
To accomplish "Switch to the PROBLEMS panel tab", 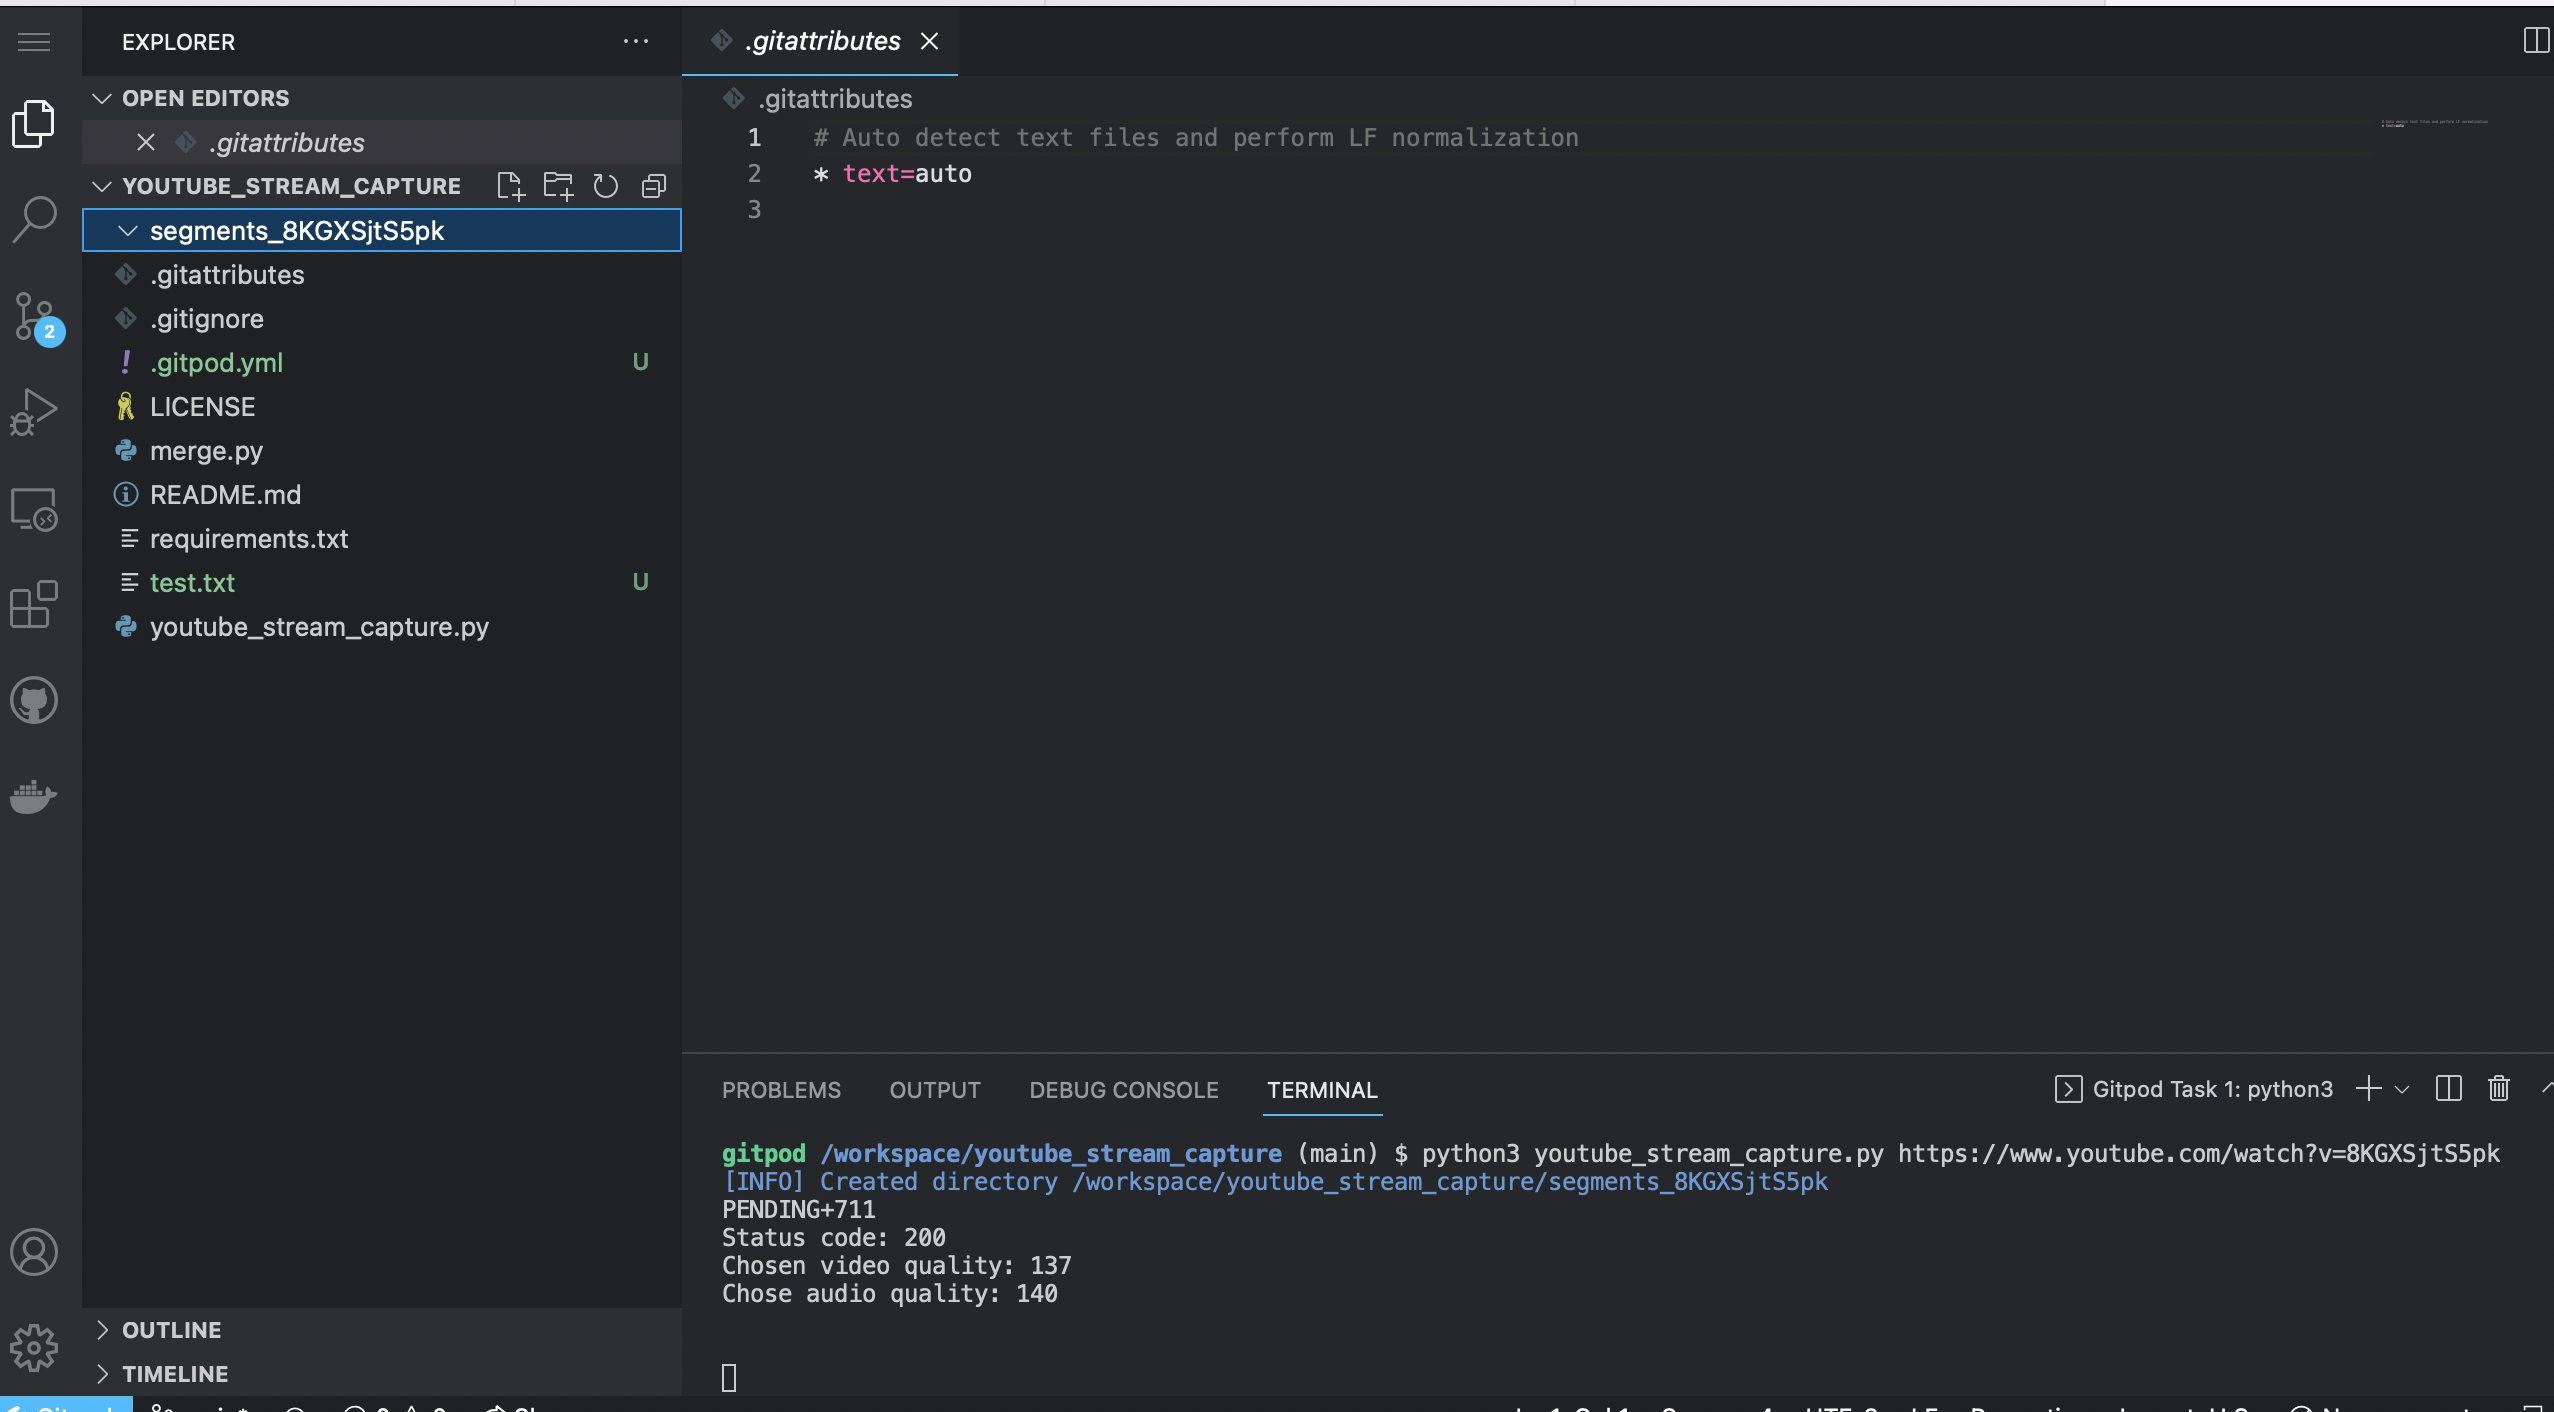I will [x=781, y=1090].
